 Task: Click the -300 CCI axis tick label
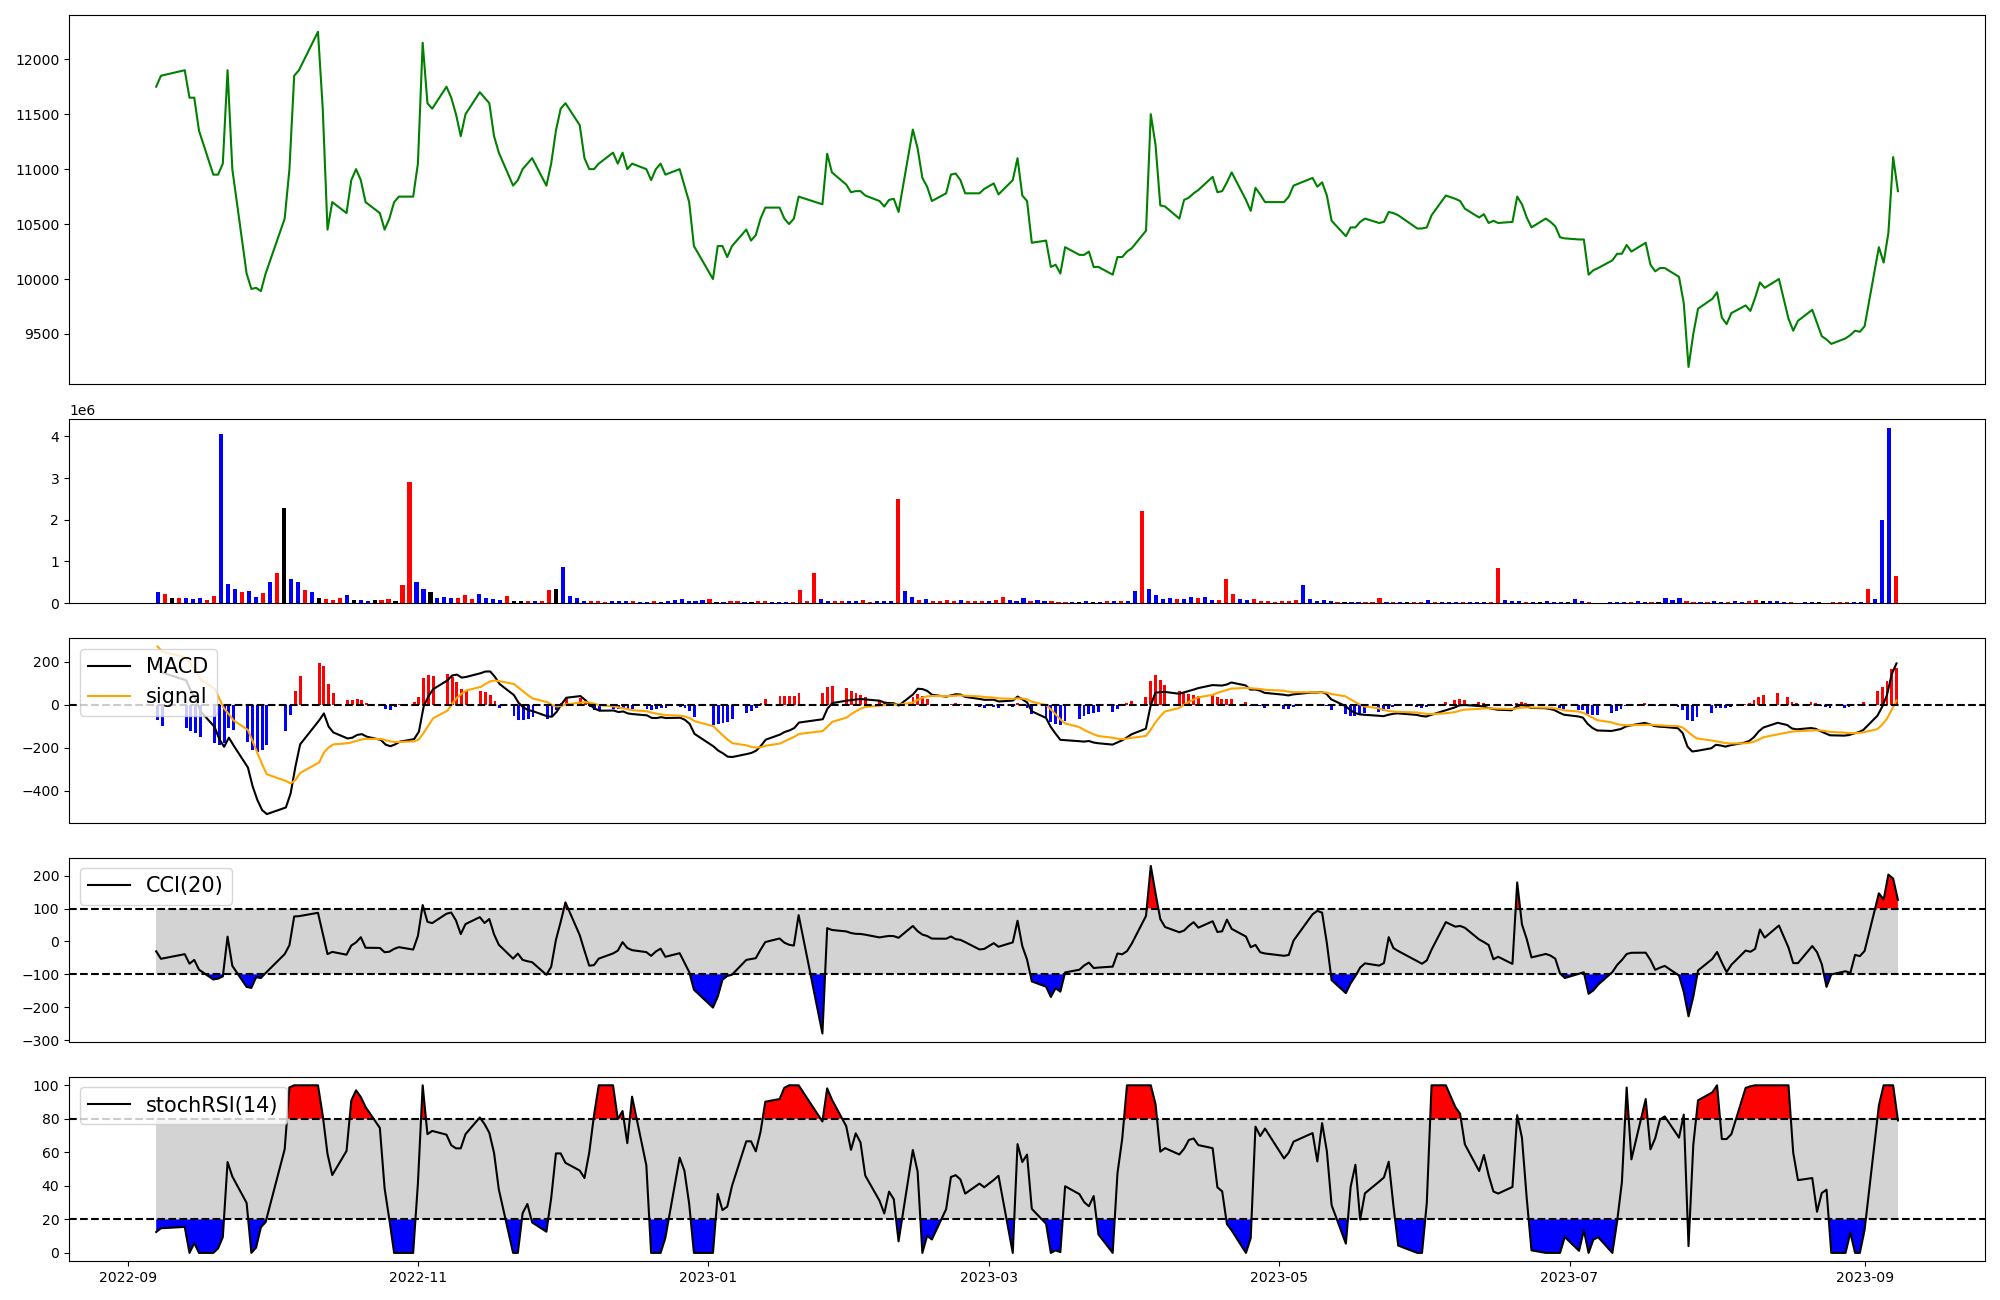42,1041
